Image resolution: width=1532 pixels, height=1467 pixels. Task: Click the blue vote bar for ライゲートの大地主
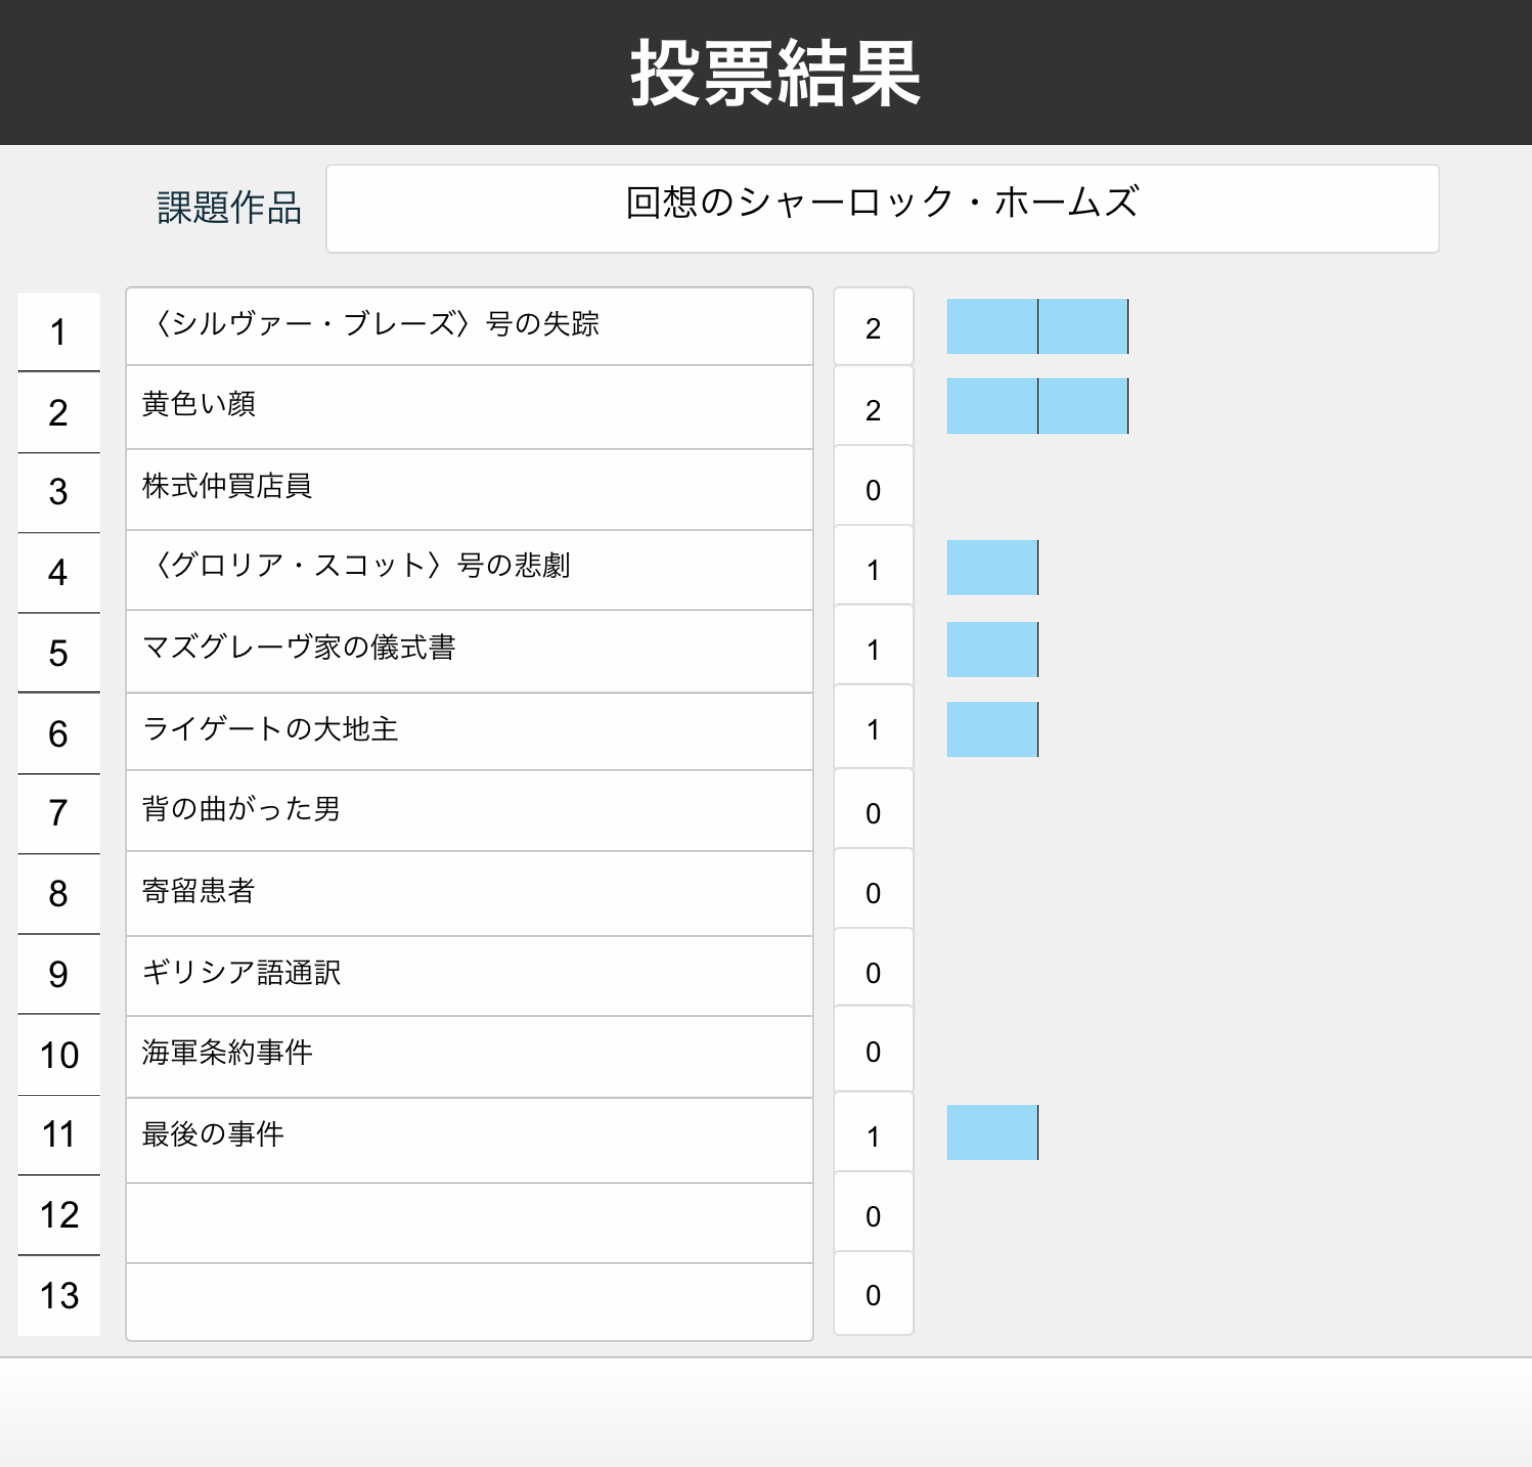[x=992, y=729]
